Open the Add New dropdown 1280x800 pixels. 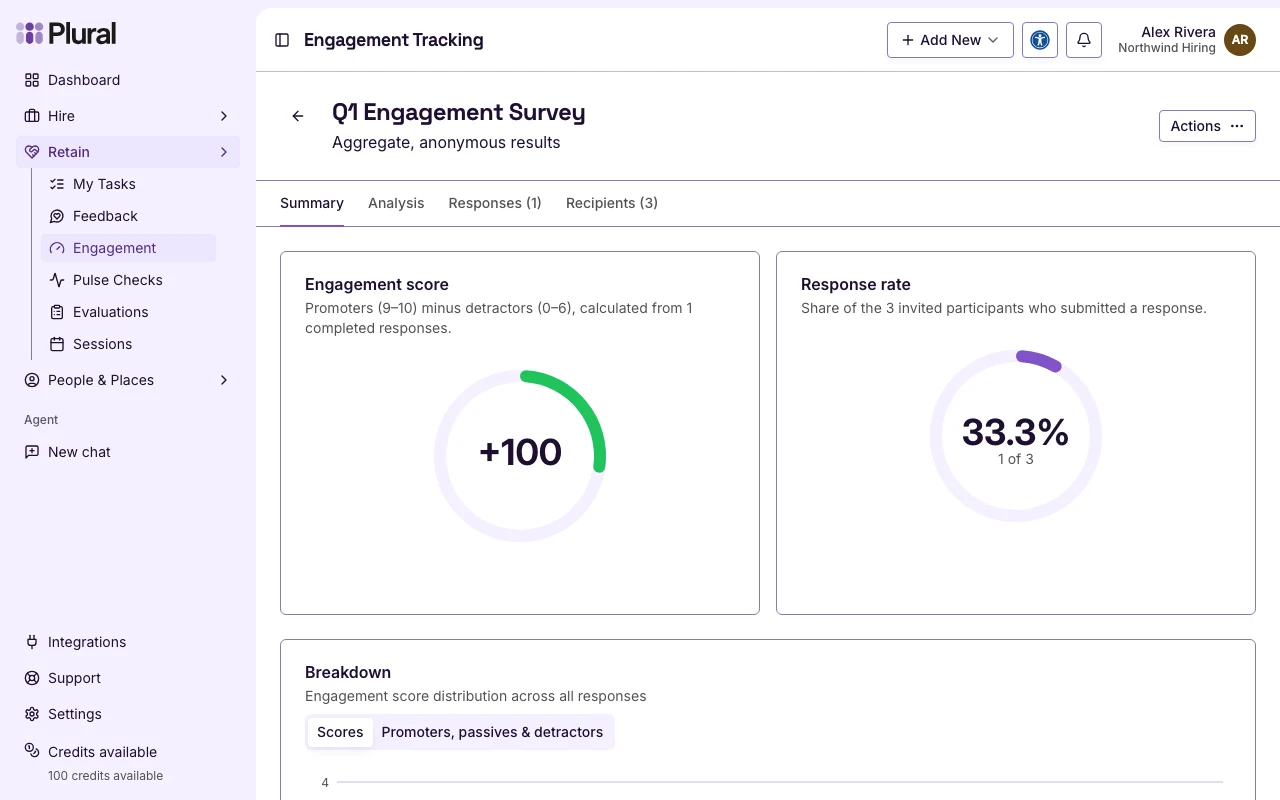click(x=950, y=40)
